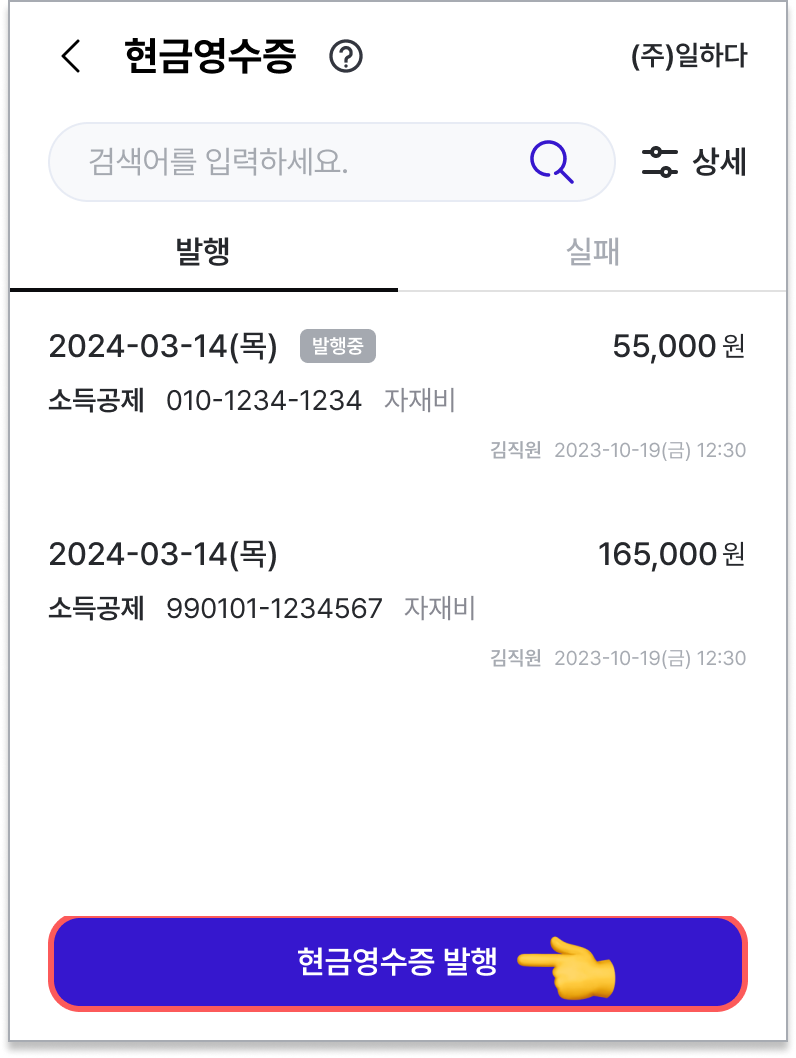Open 상세 detailed filter options
796x1058 pixels.
click(x=694, y=162)
